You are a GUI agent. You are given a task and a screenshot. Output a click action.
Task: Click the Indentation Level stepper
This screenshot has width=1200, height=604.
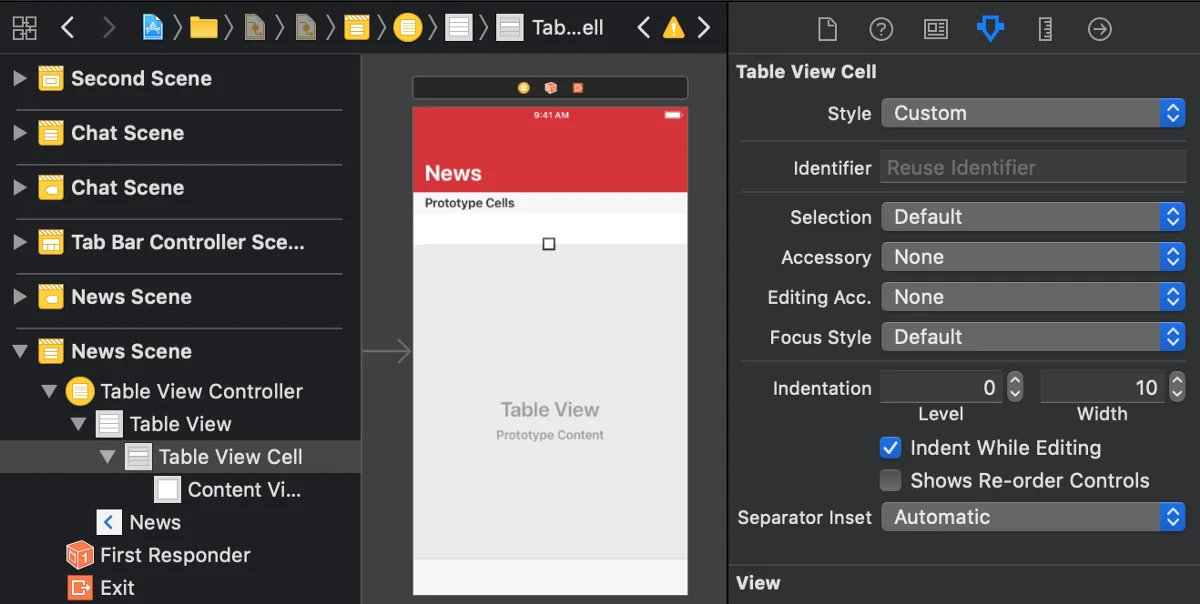[1015, 388]
